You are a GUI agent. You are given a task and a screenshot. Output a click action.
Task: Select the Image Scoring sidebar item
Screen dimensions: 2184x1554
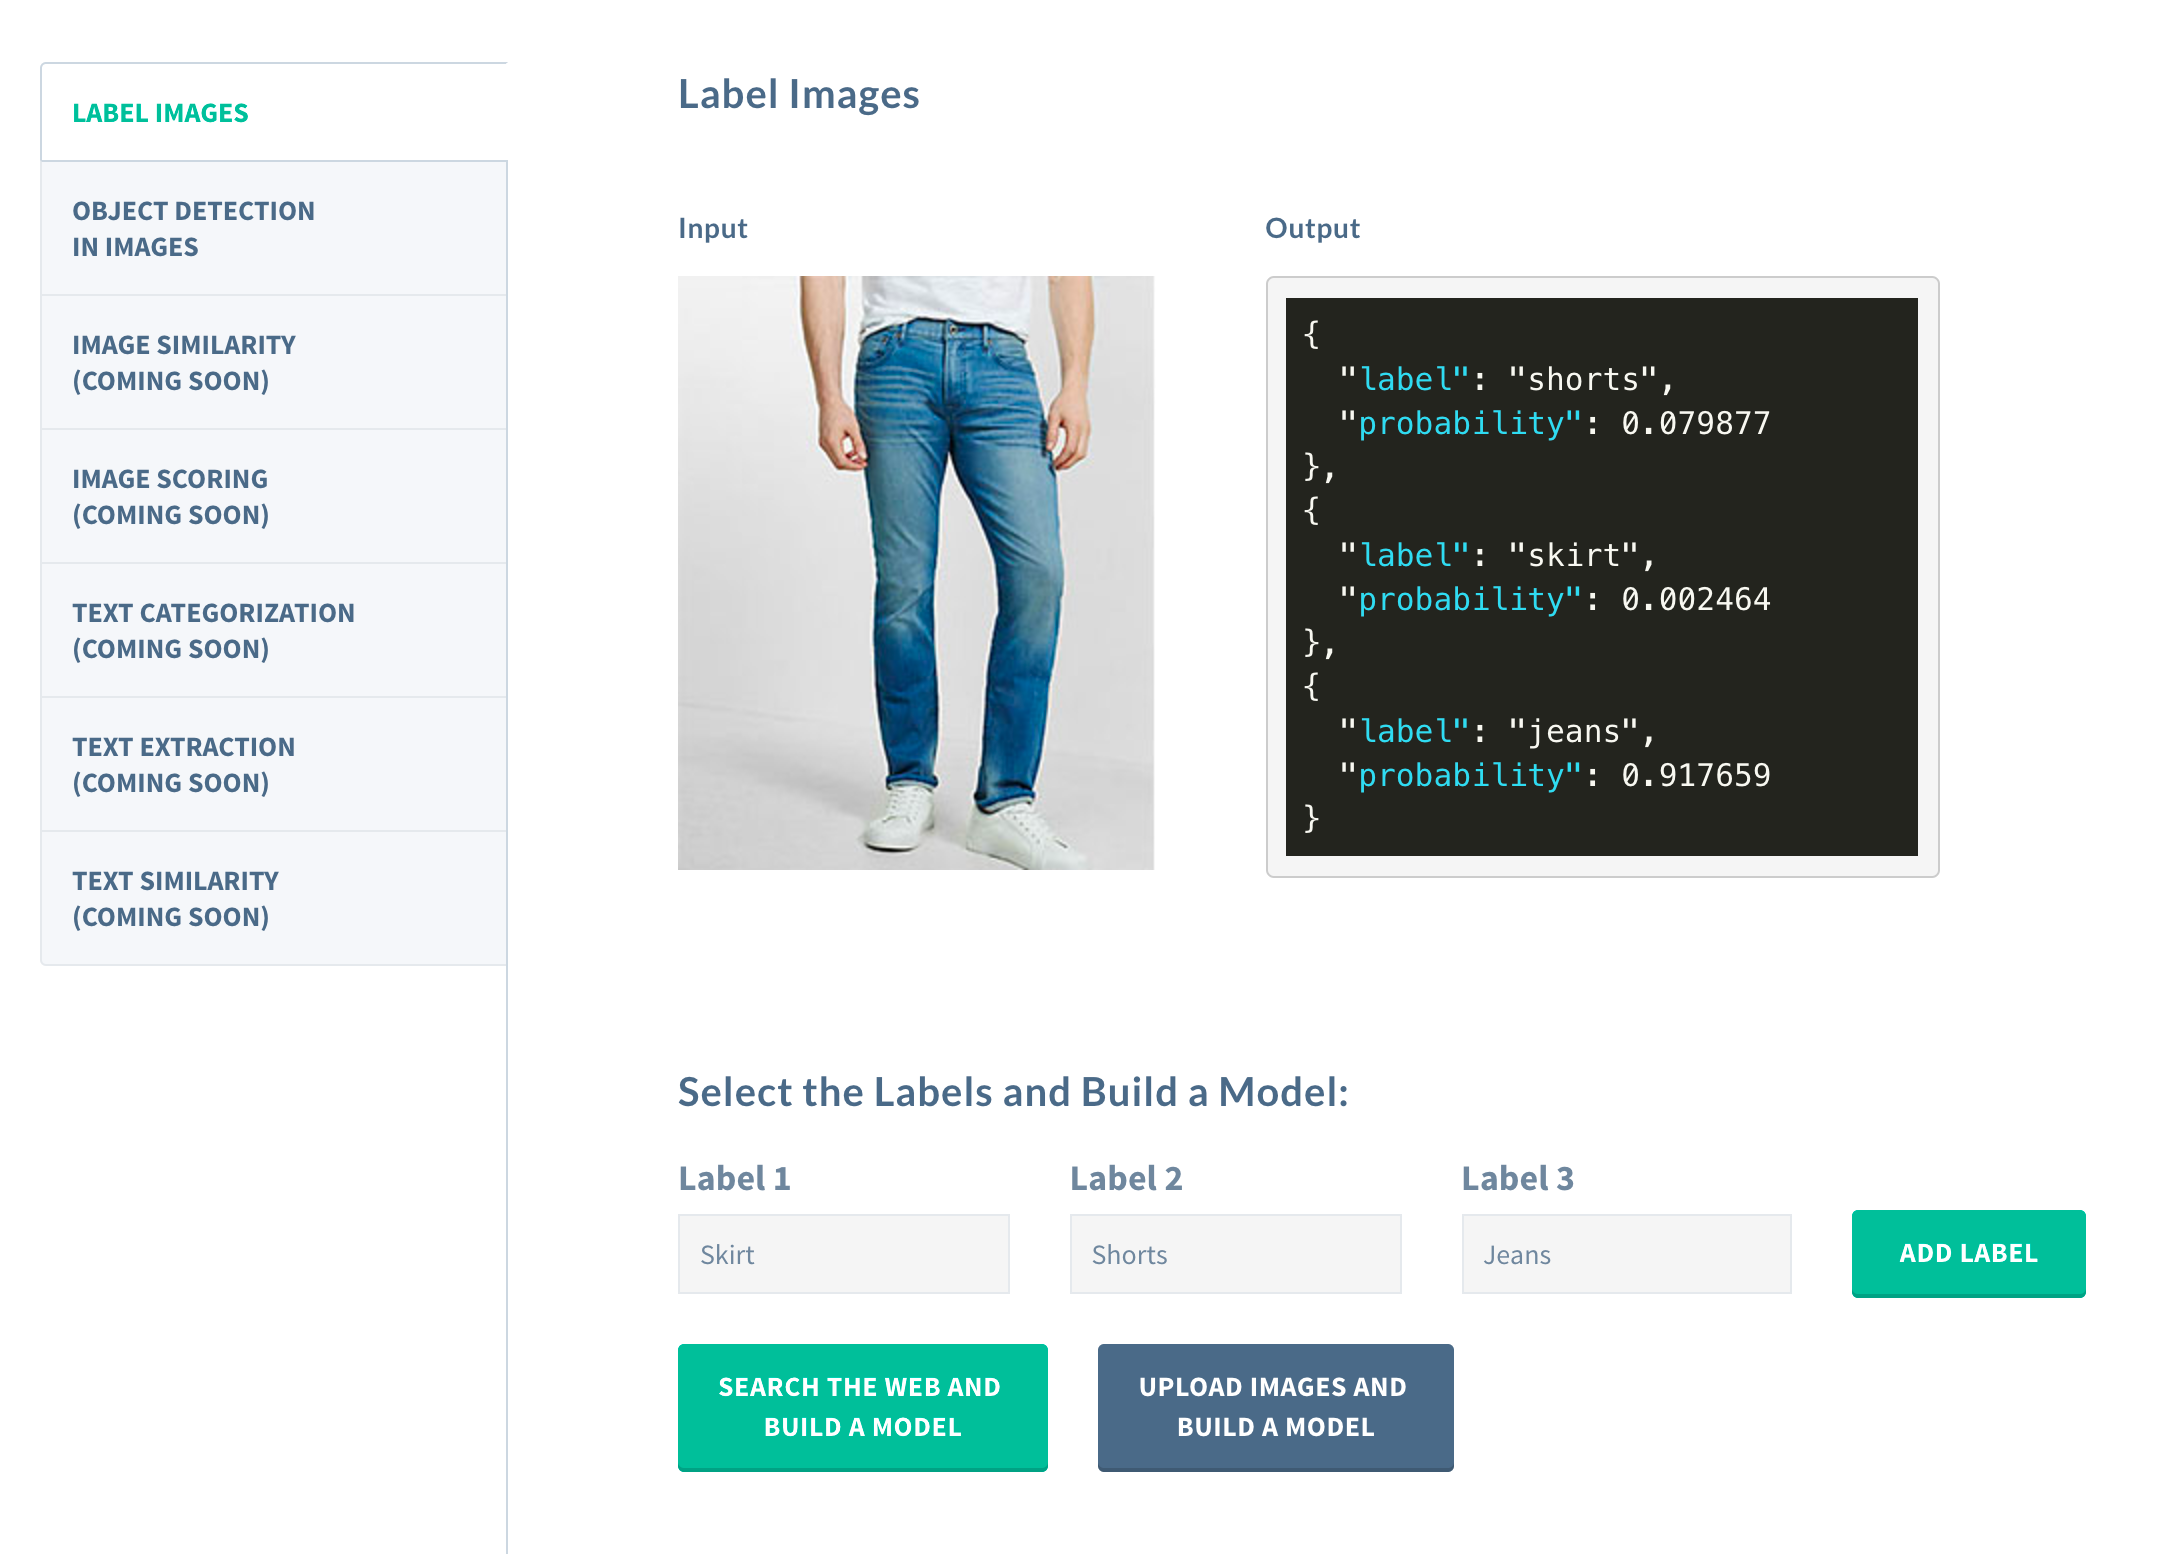pyautogui.click(x=170, y=497)
